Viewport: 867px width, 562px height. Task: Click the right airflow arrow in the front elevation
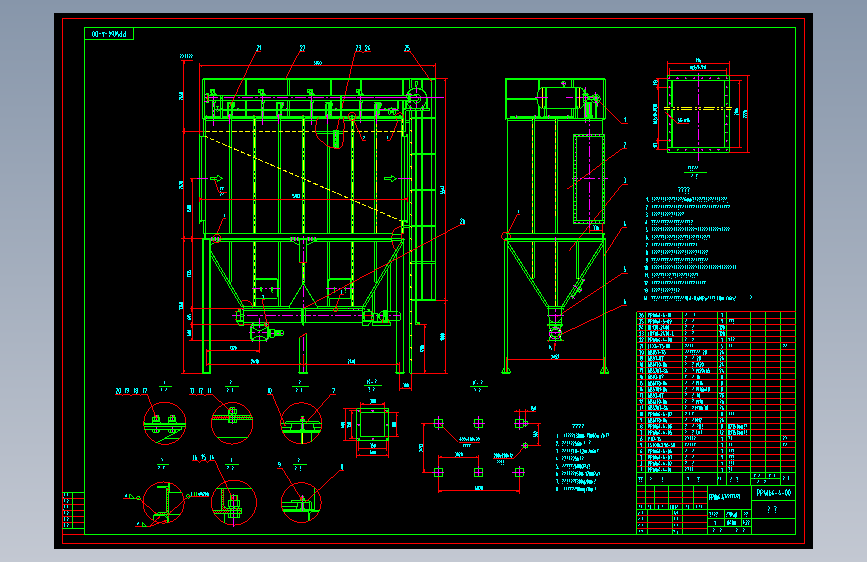coord(390,178)
